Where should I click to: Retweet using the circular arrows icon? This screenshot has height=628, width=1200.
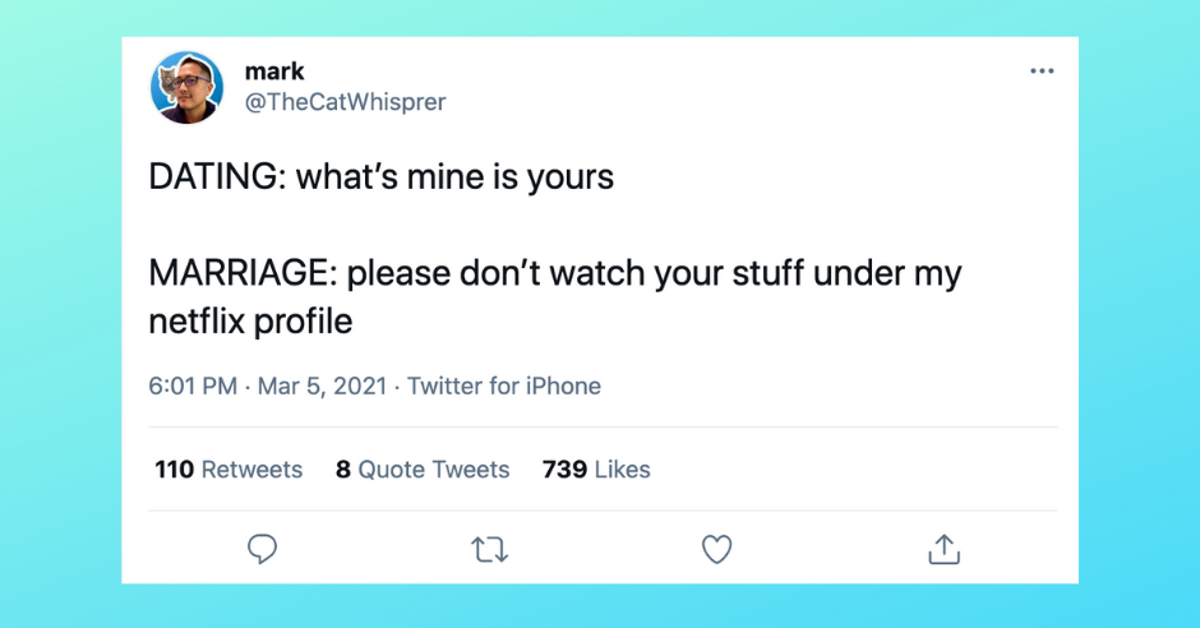pos(490,548)
